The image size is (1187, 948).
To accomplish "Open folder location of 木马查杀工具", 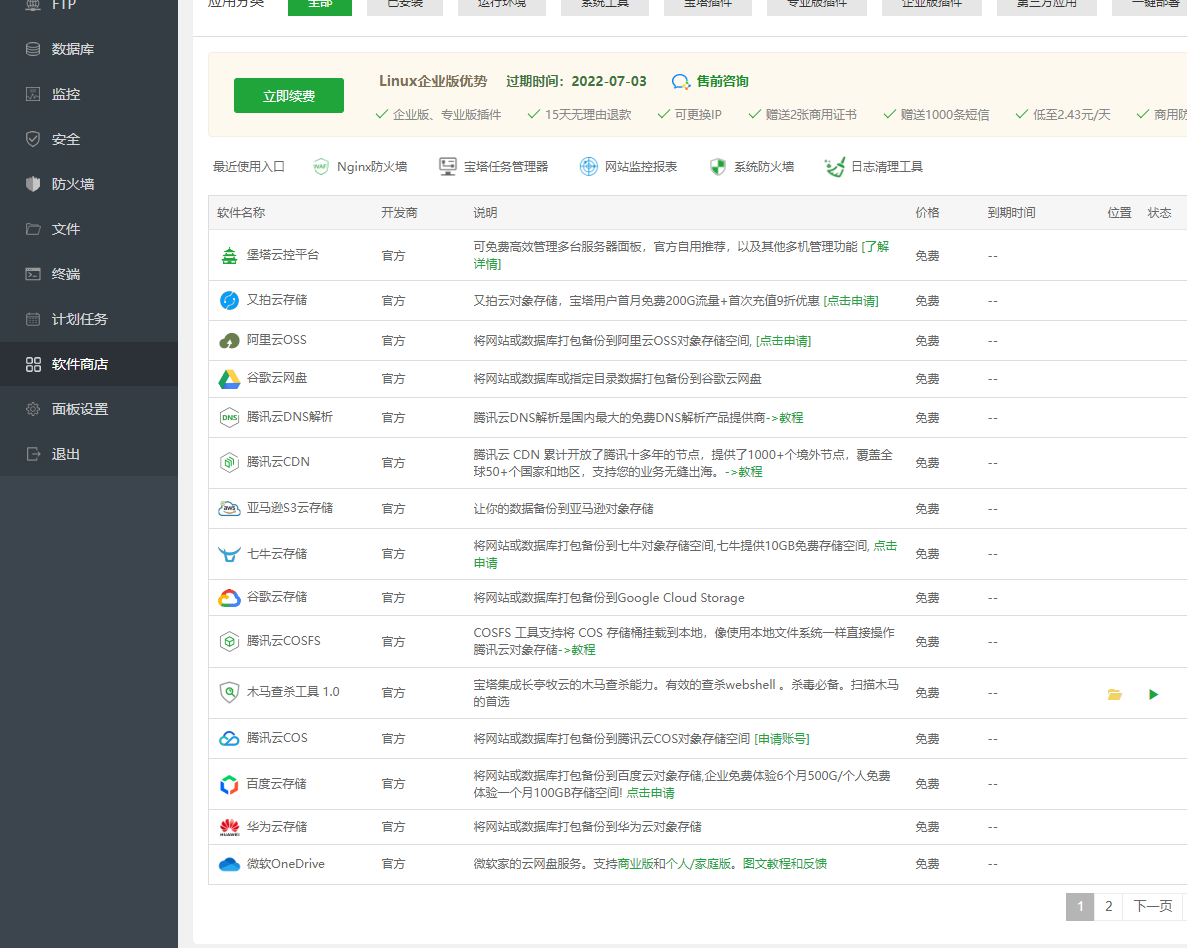I will [x=1114, y=694].
